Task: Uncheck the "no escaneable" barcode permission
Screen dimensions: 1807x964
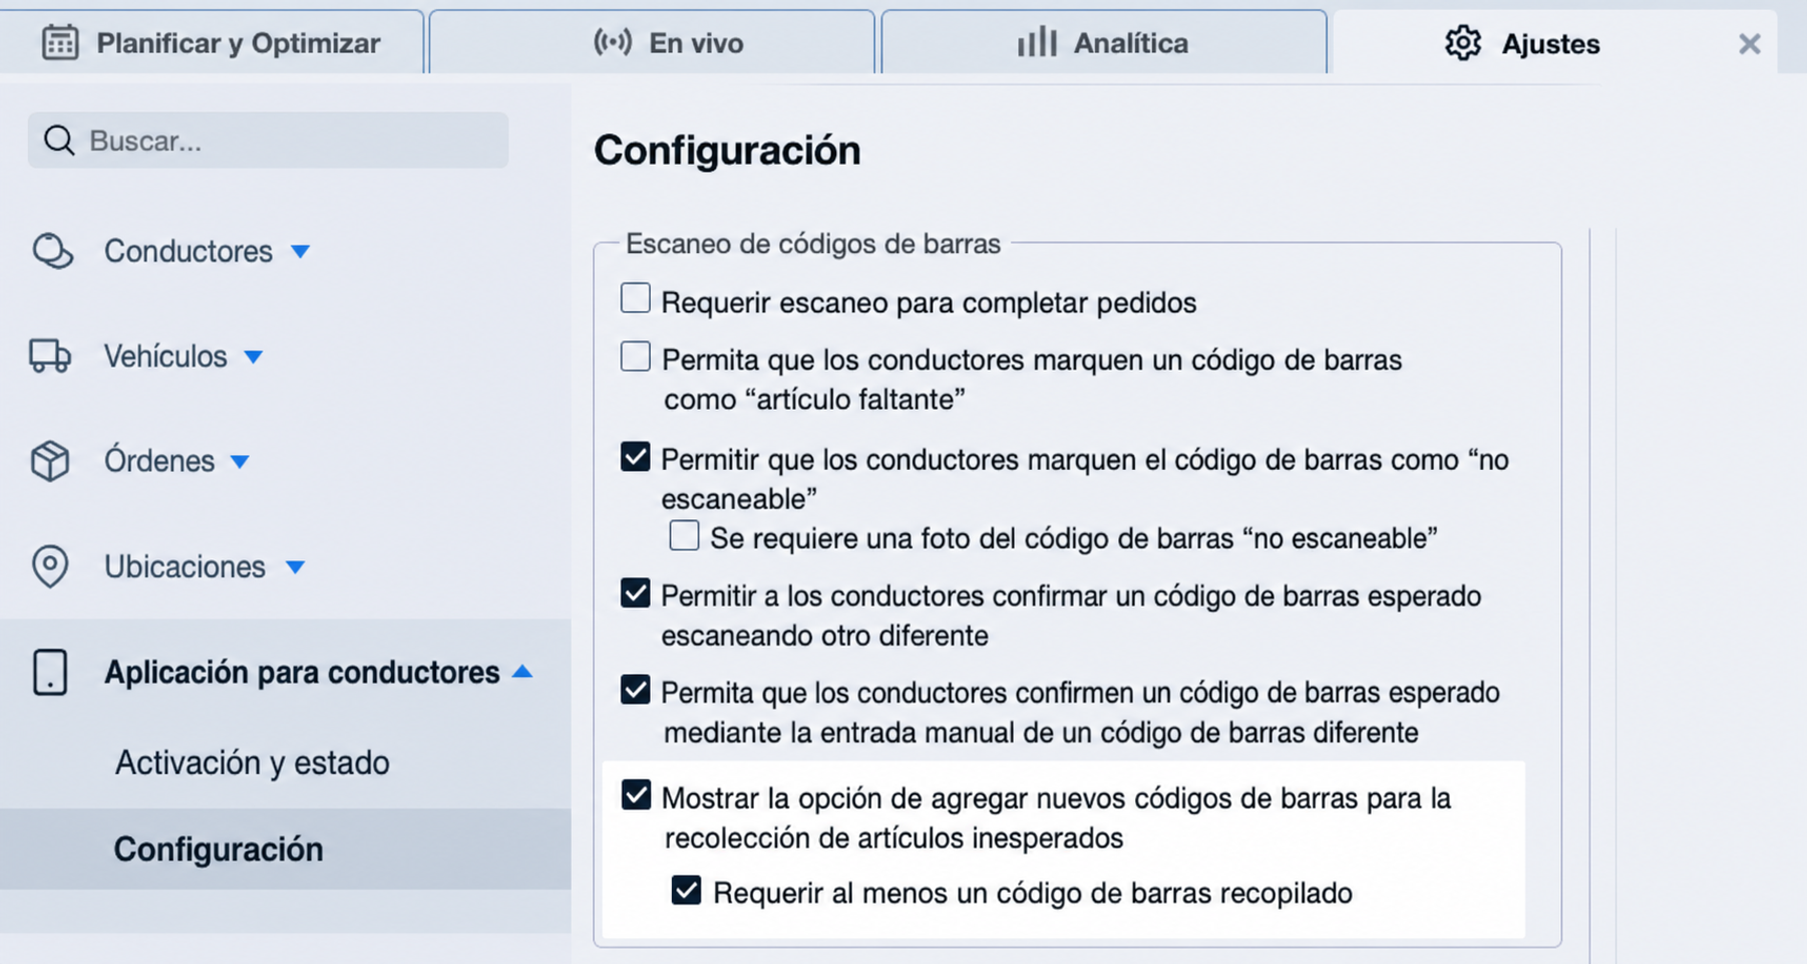Action: pyautogui.click(x=635, y=457)
